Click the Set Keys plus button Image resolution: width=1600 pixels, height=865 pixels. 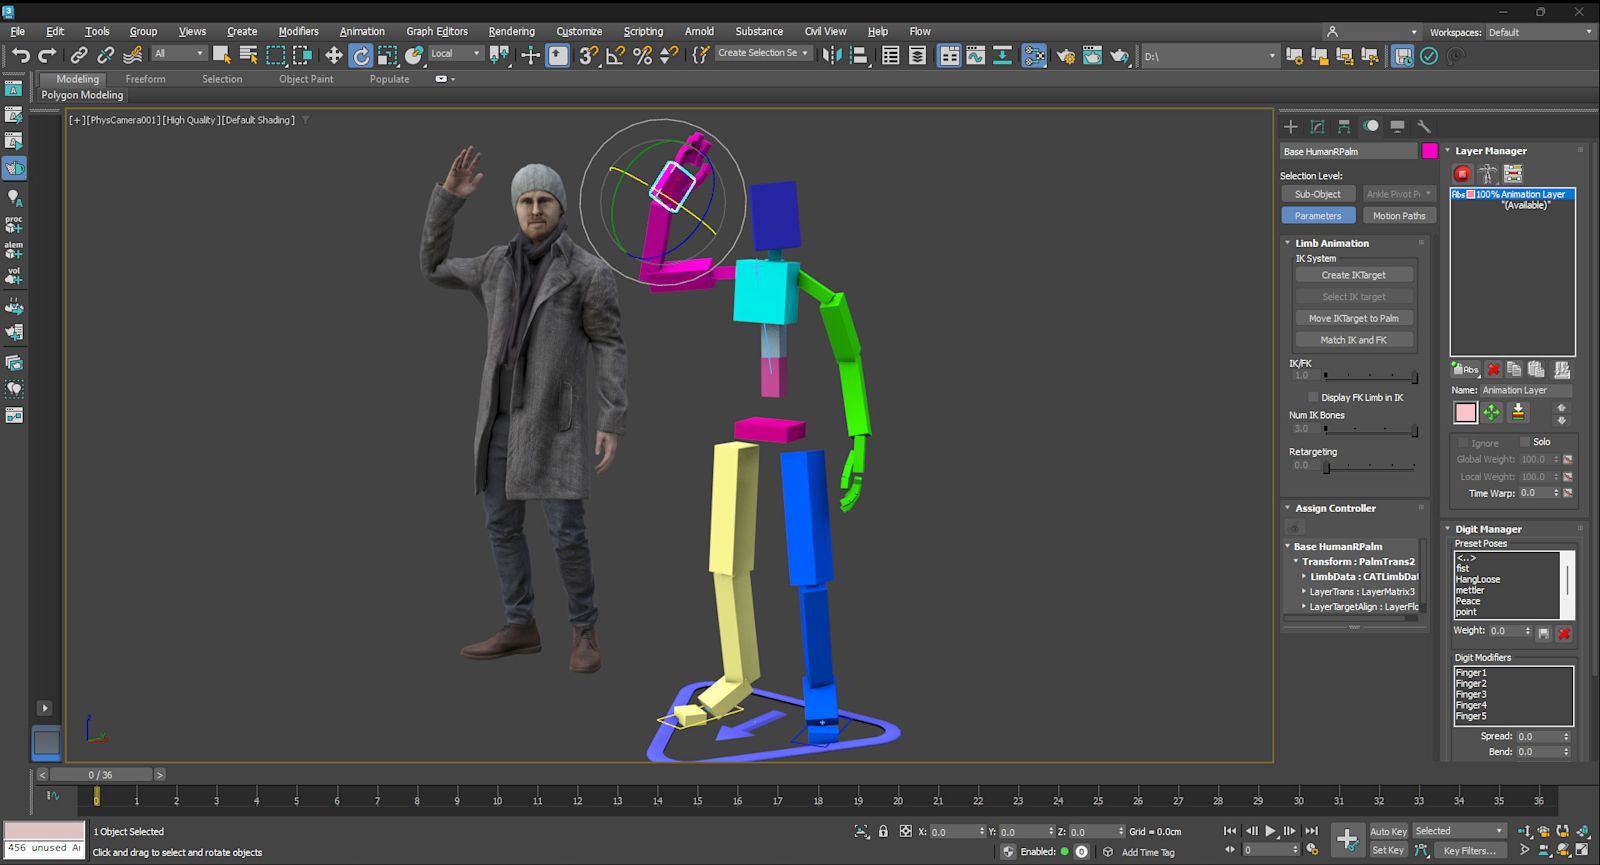coord(1347,839)
